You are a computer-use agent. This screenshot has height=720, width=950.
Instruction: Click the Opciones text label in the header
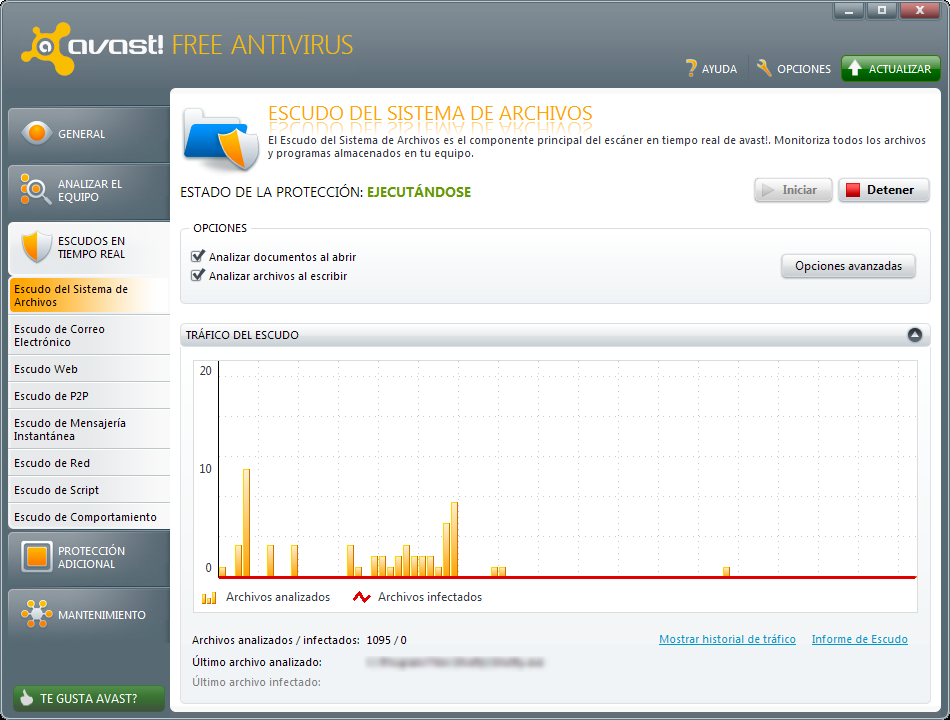[x=804, y=69]
